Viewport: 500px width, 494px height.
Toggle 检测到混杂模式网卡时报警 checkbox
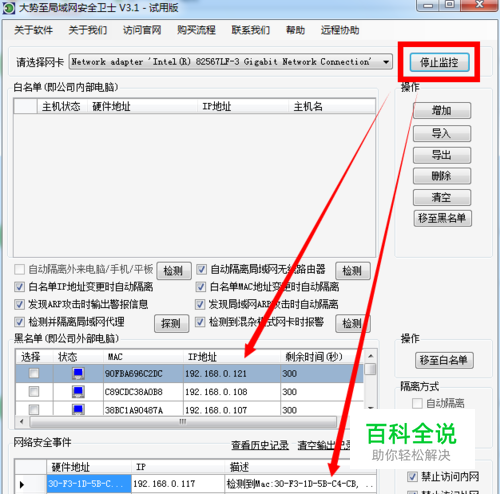[200, 322]
